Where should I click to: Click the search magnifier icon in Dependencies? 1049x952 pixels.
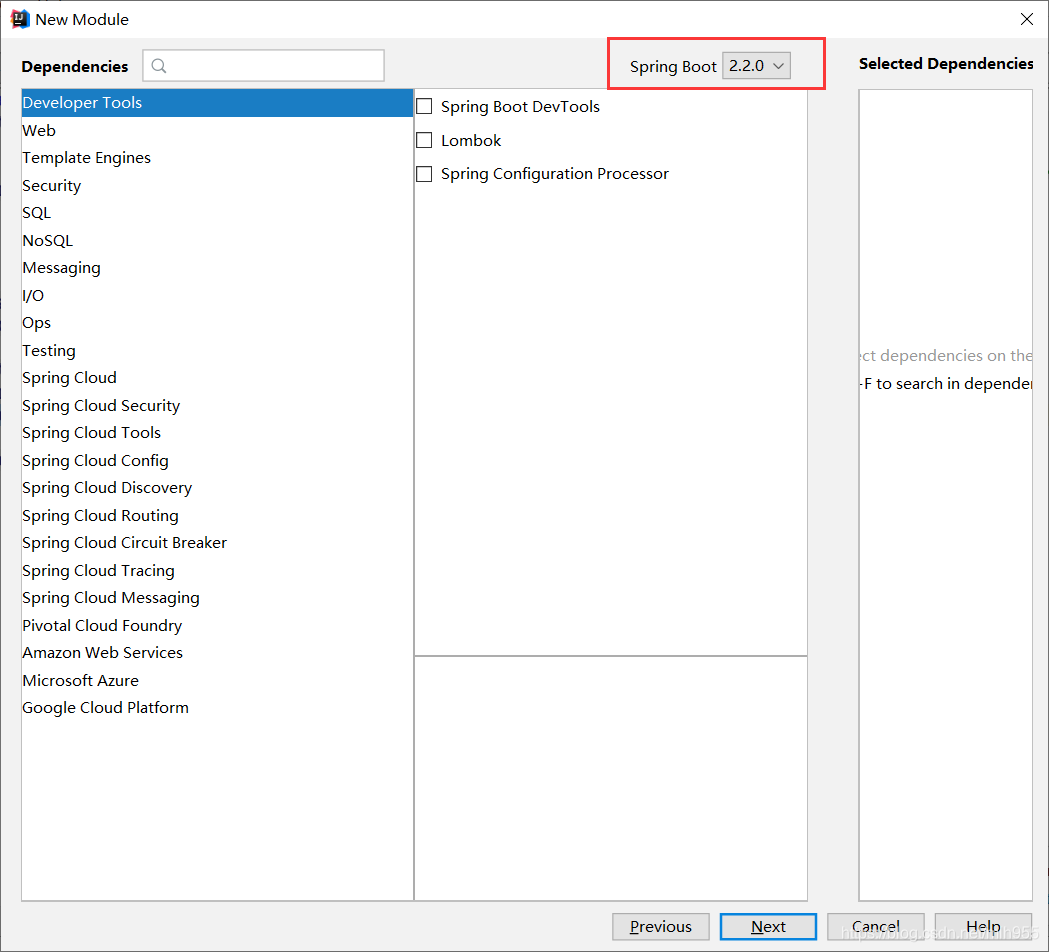tap(159, 66)
